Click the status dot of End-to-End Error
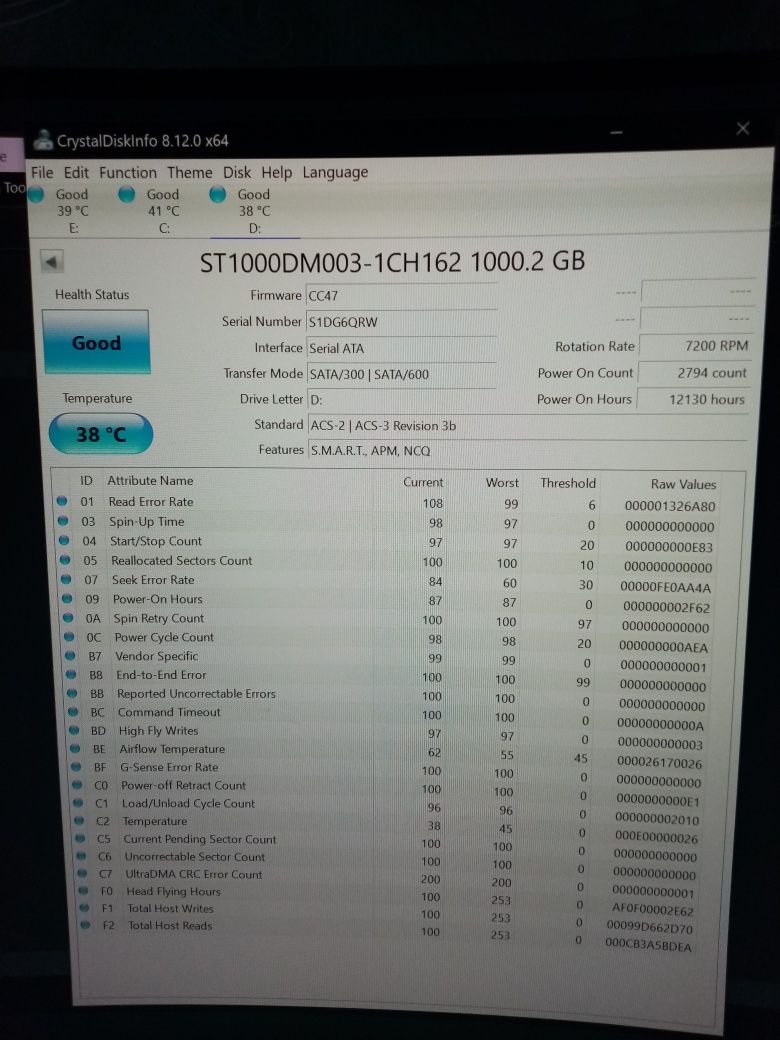Screen dimensions: 780x1040 tap(72, 675)
